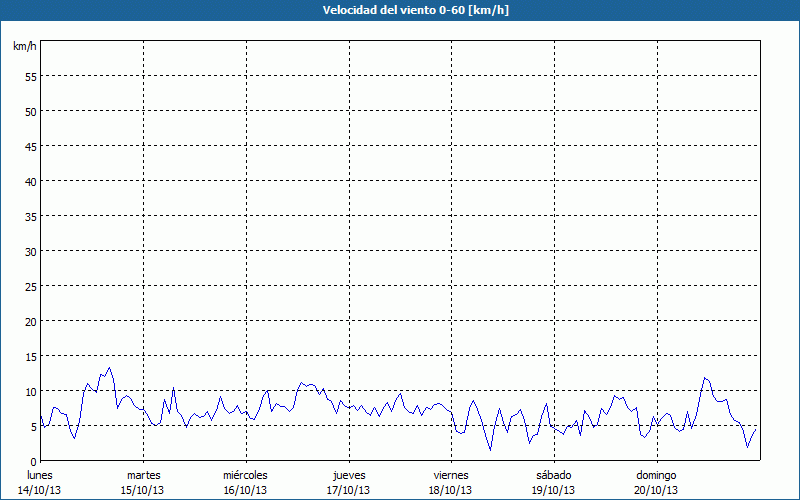Select the date label 15/10/13
The height and width of the screenshot is (500, 800).
[x=143, y=490]
